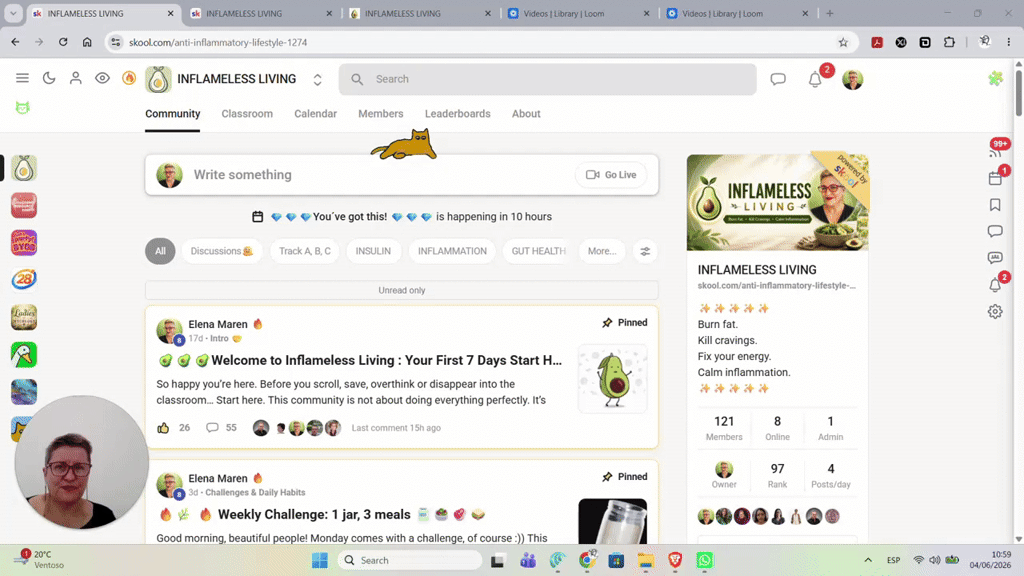Start a stream with Go Live

coord(611,175)
